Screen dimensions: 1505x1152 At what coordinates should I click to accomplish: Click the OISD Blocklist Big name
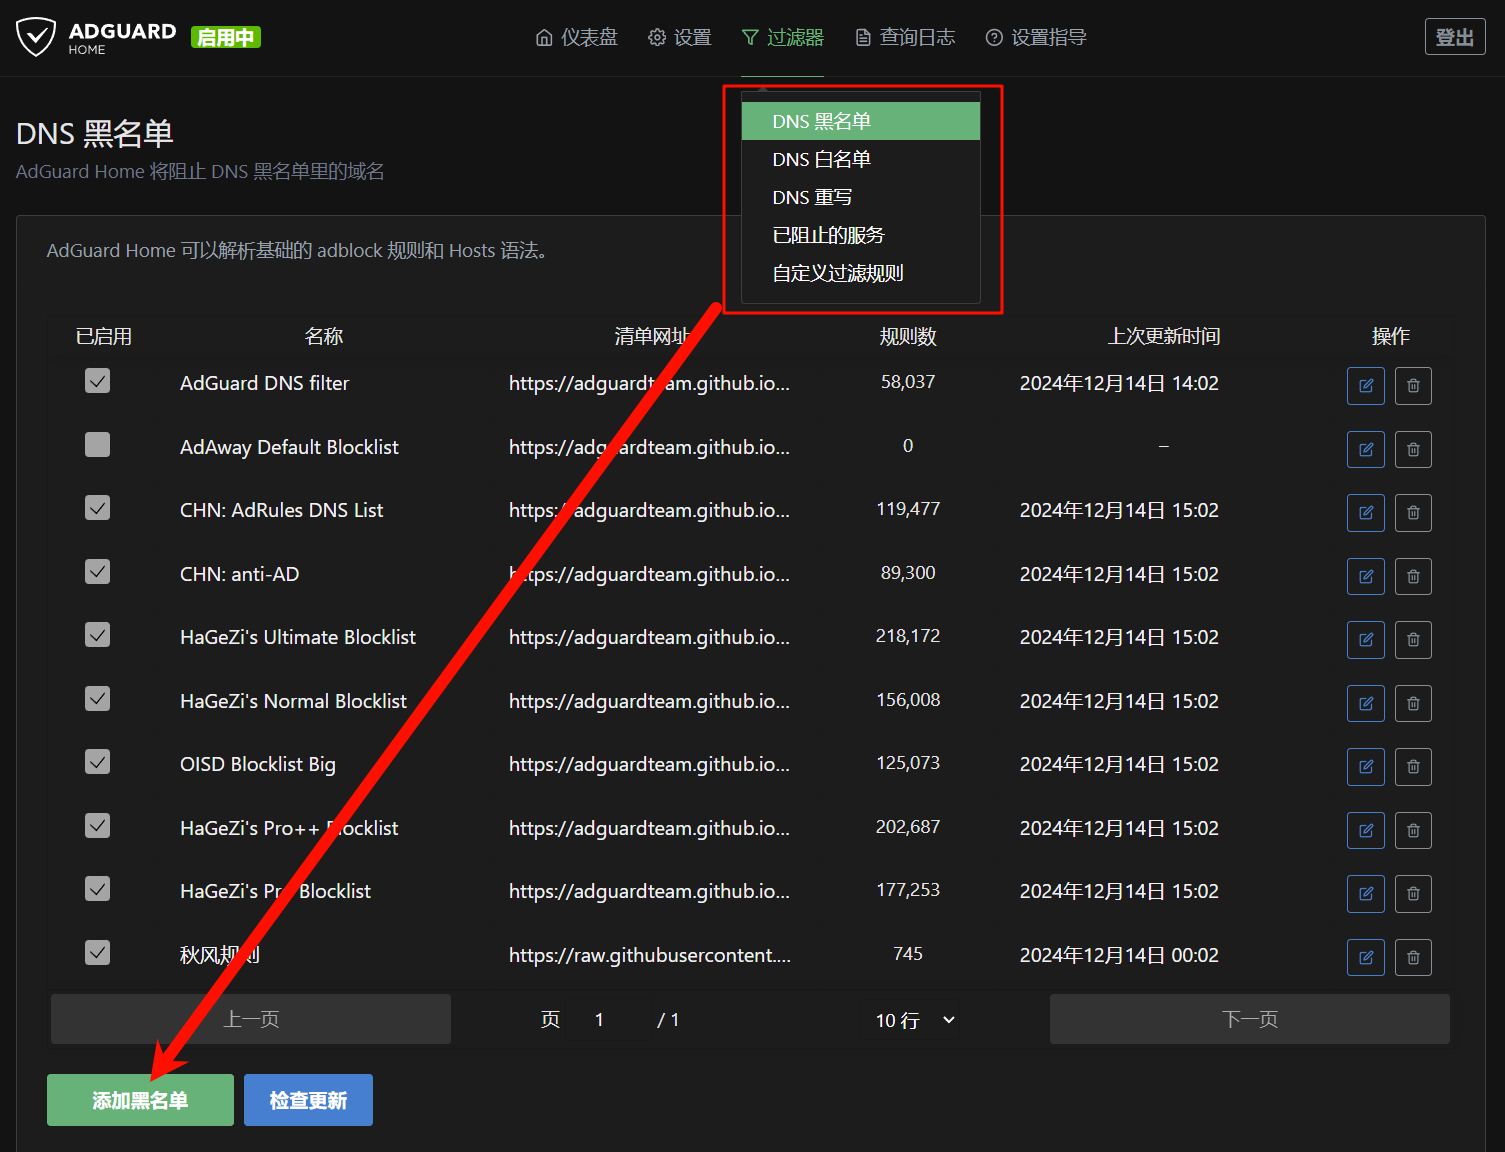coord(258,764)
